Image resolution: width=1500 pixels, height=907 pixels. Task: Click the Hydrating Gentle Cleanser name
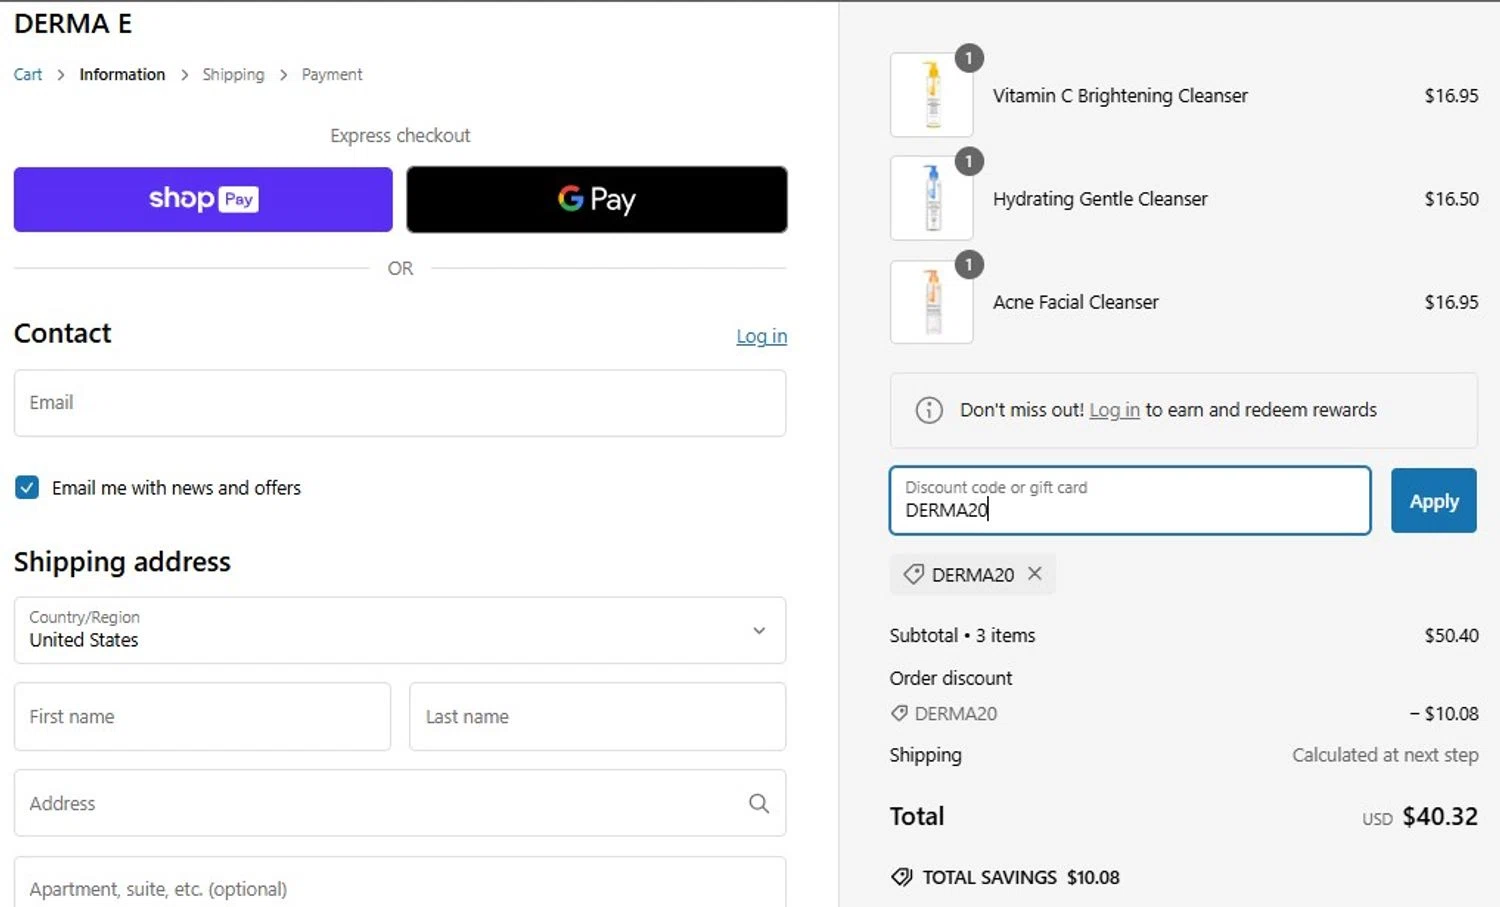1100,199
